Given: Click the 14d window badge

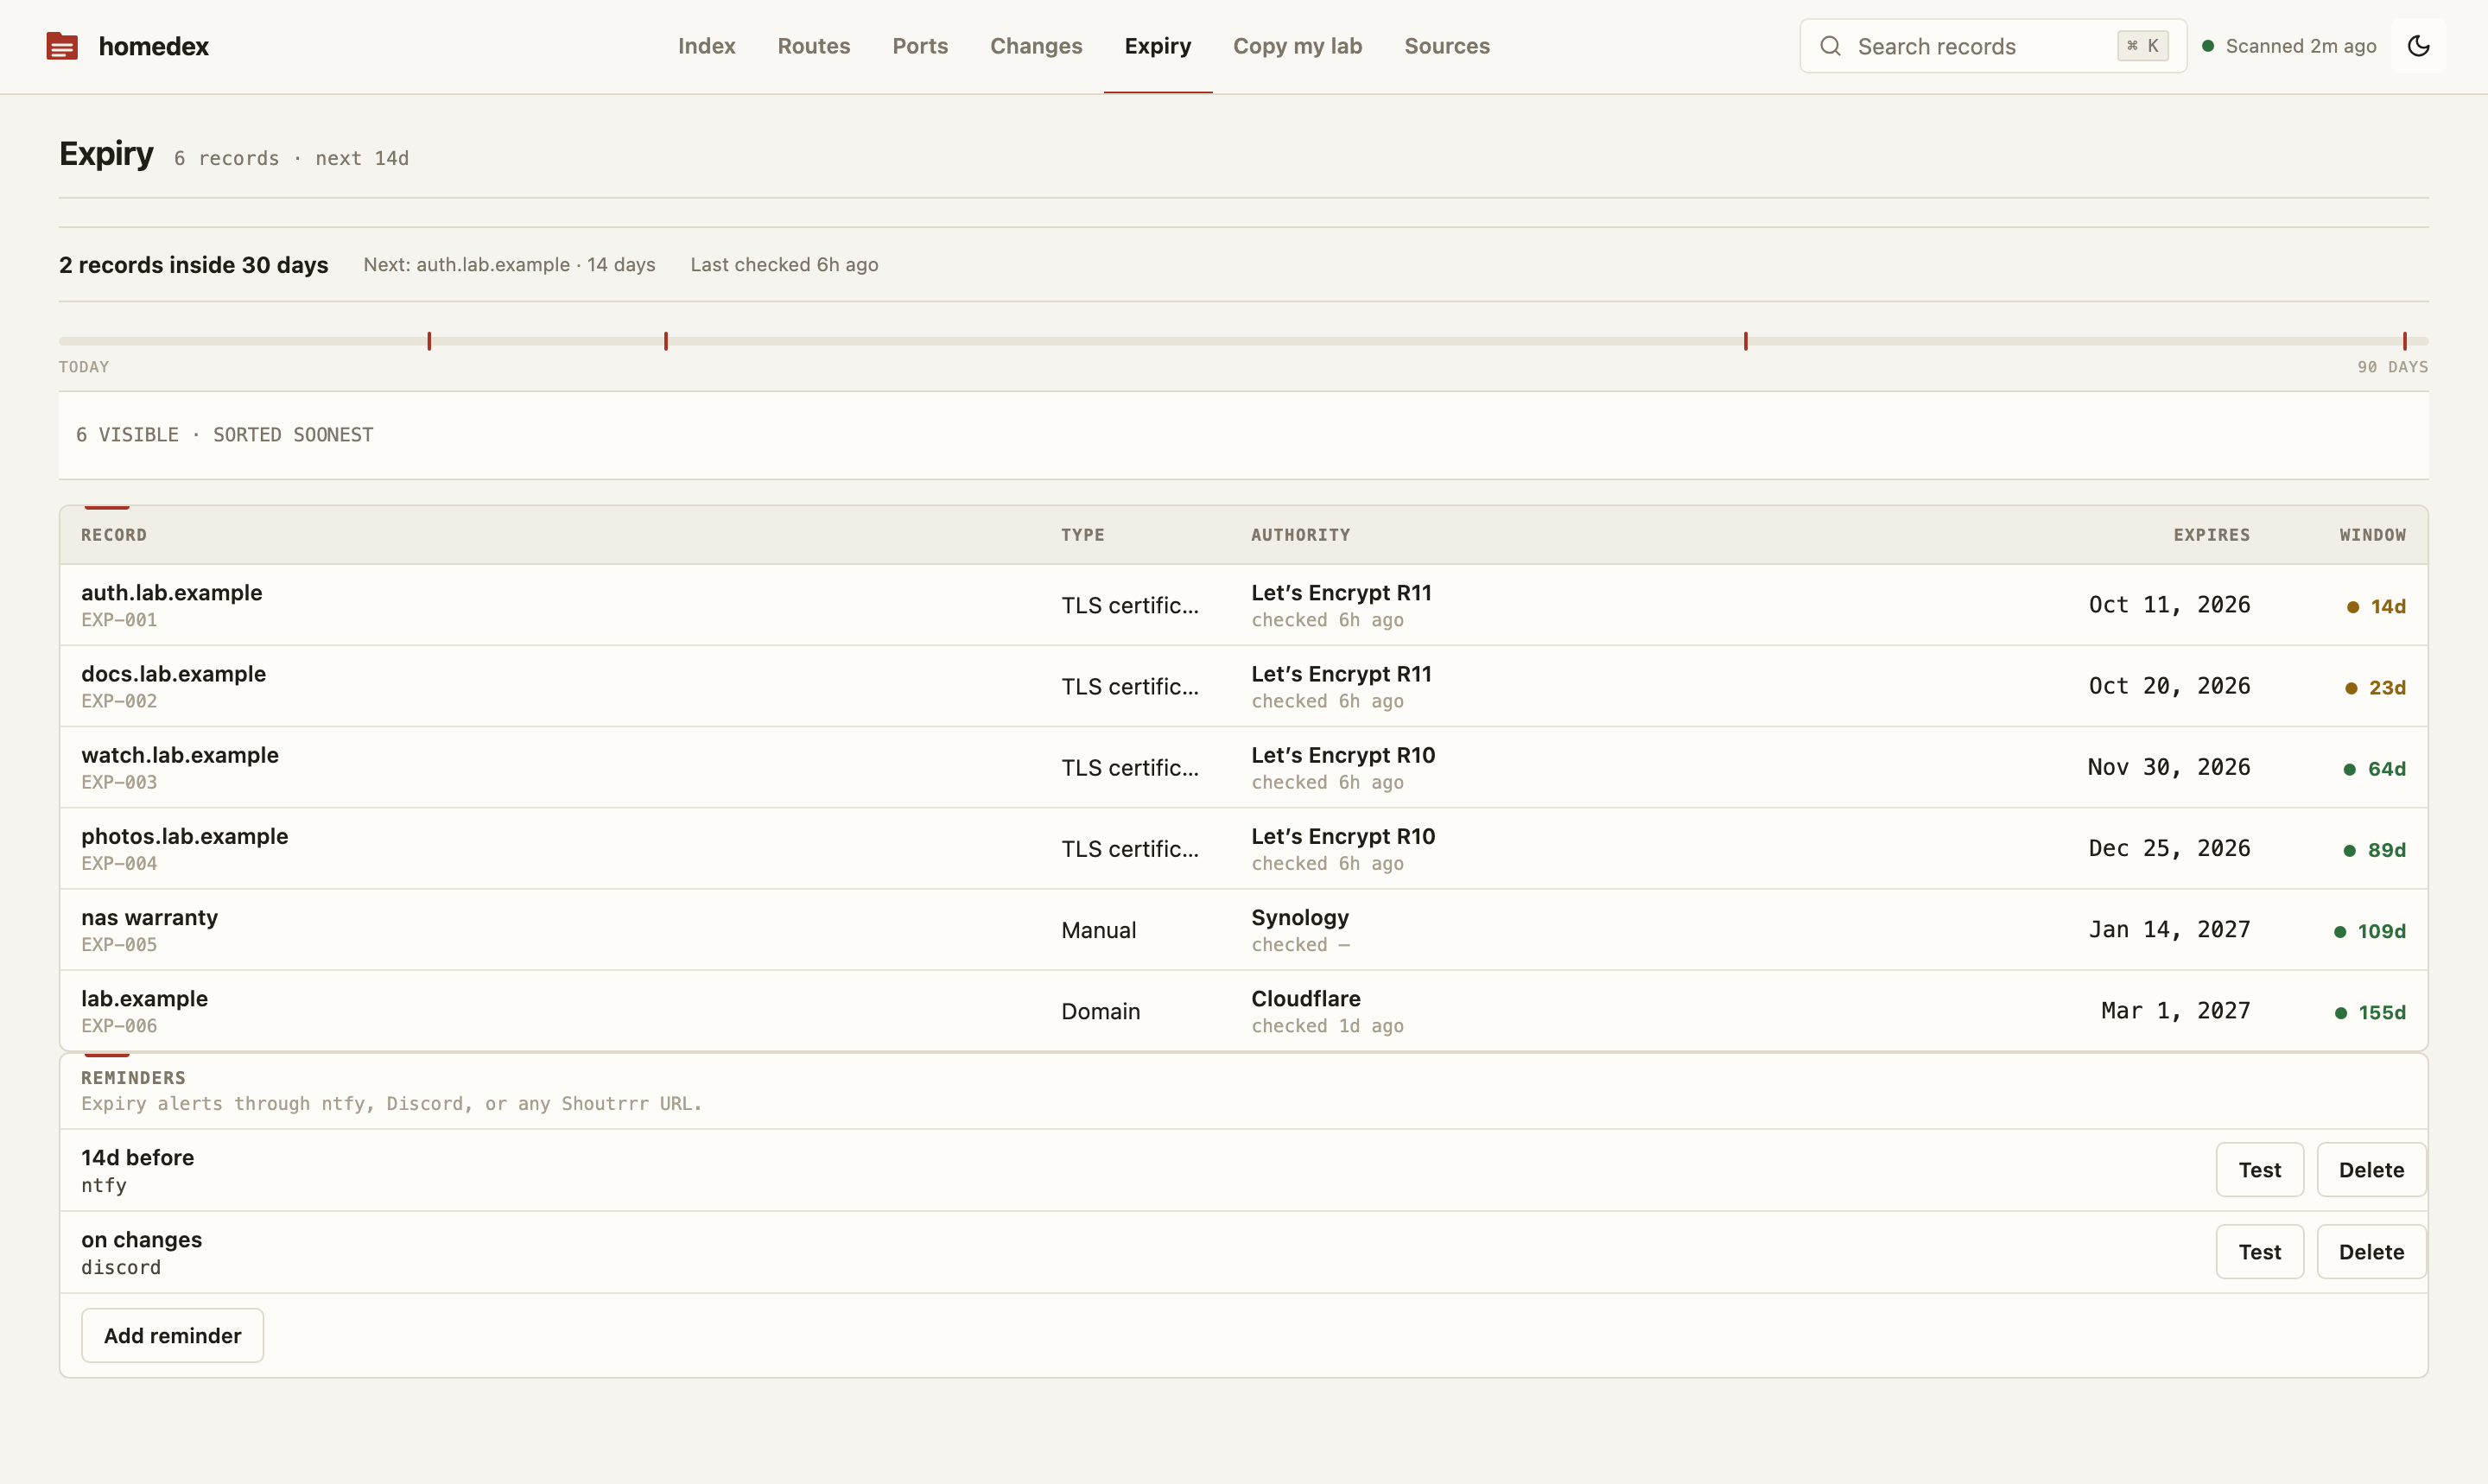Looking at the screenshot, I should (x=2376, y=606).
